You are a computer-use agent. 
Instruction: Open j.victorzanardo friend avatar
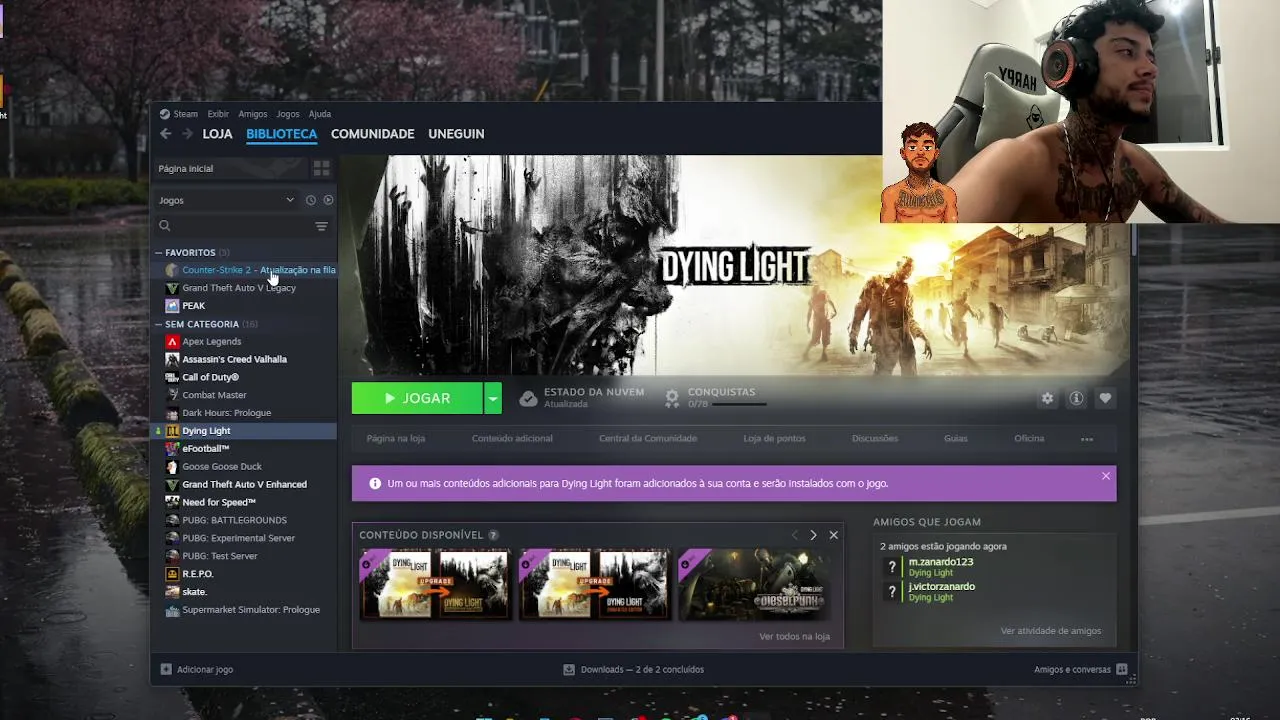(892, 592)
